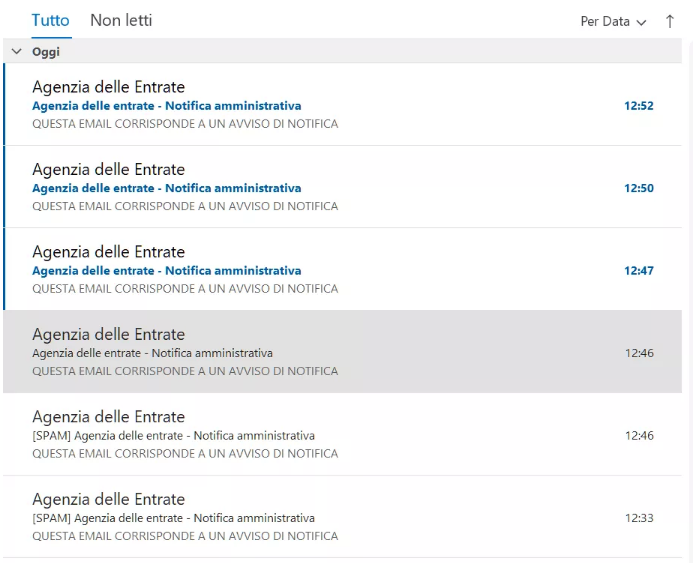The image size is (698, 563).
Task: Open the Per Data sort dropdown
Action: click(x=613, y=21)
